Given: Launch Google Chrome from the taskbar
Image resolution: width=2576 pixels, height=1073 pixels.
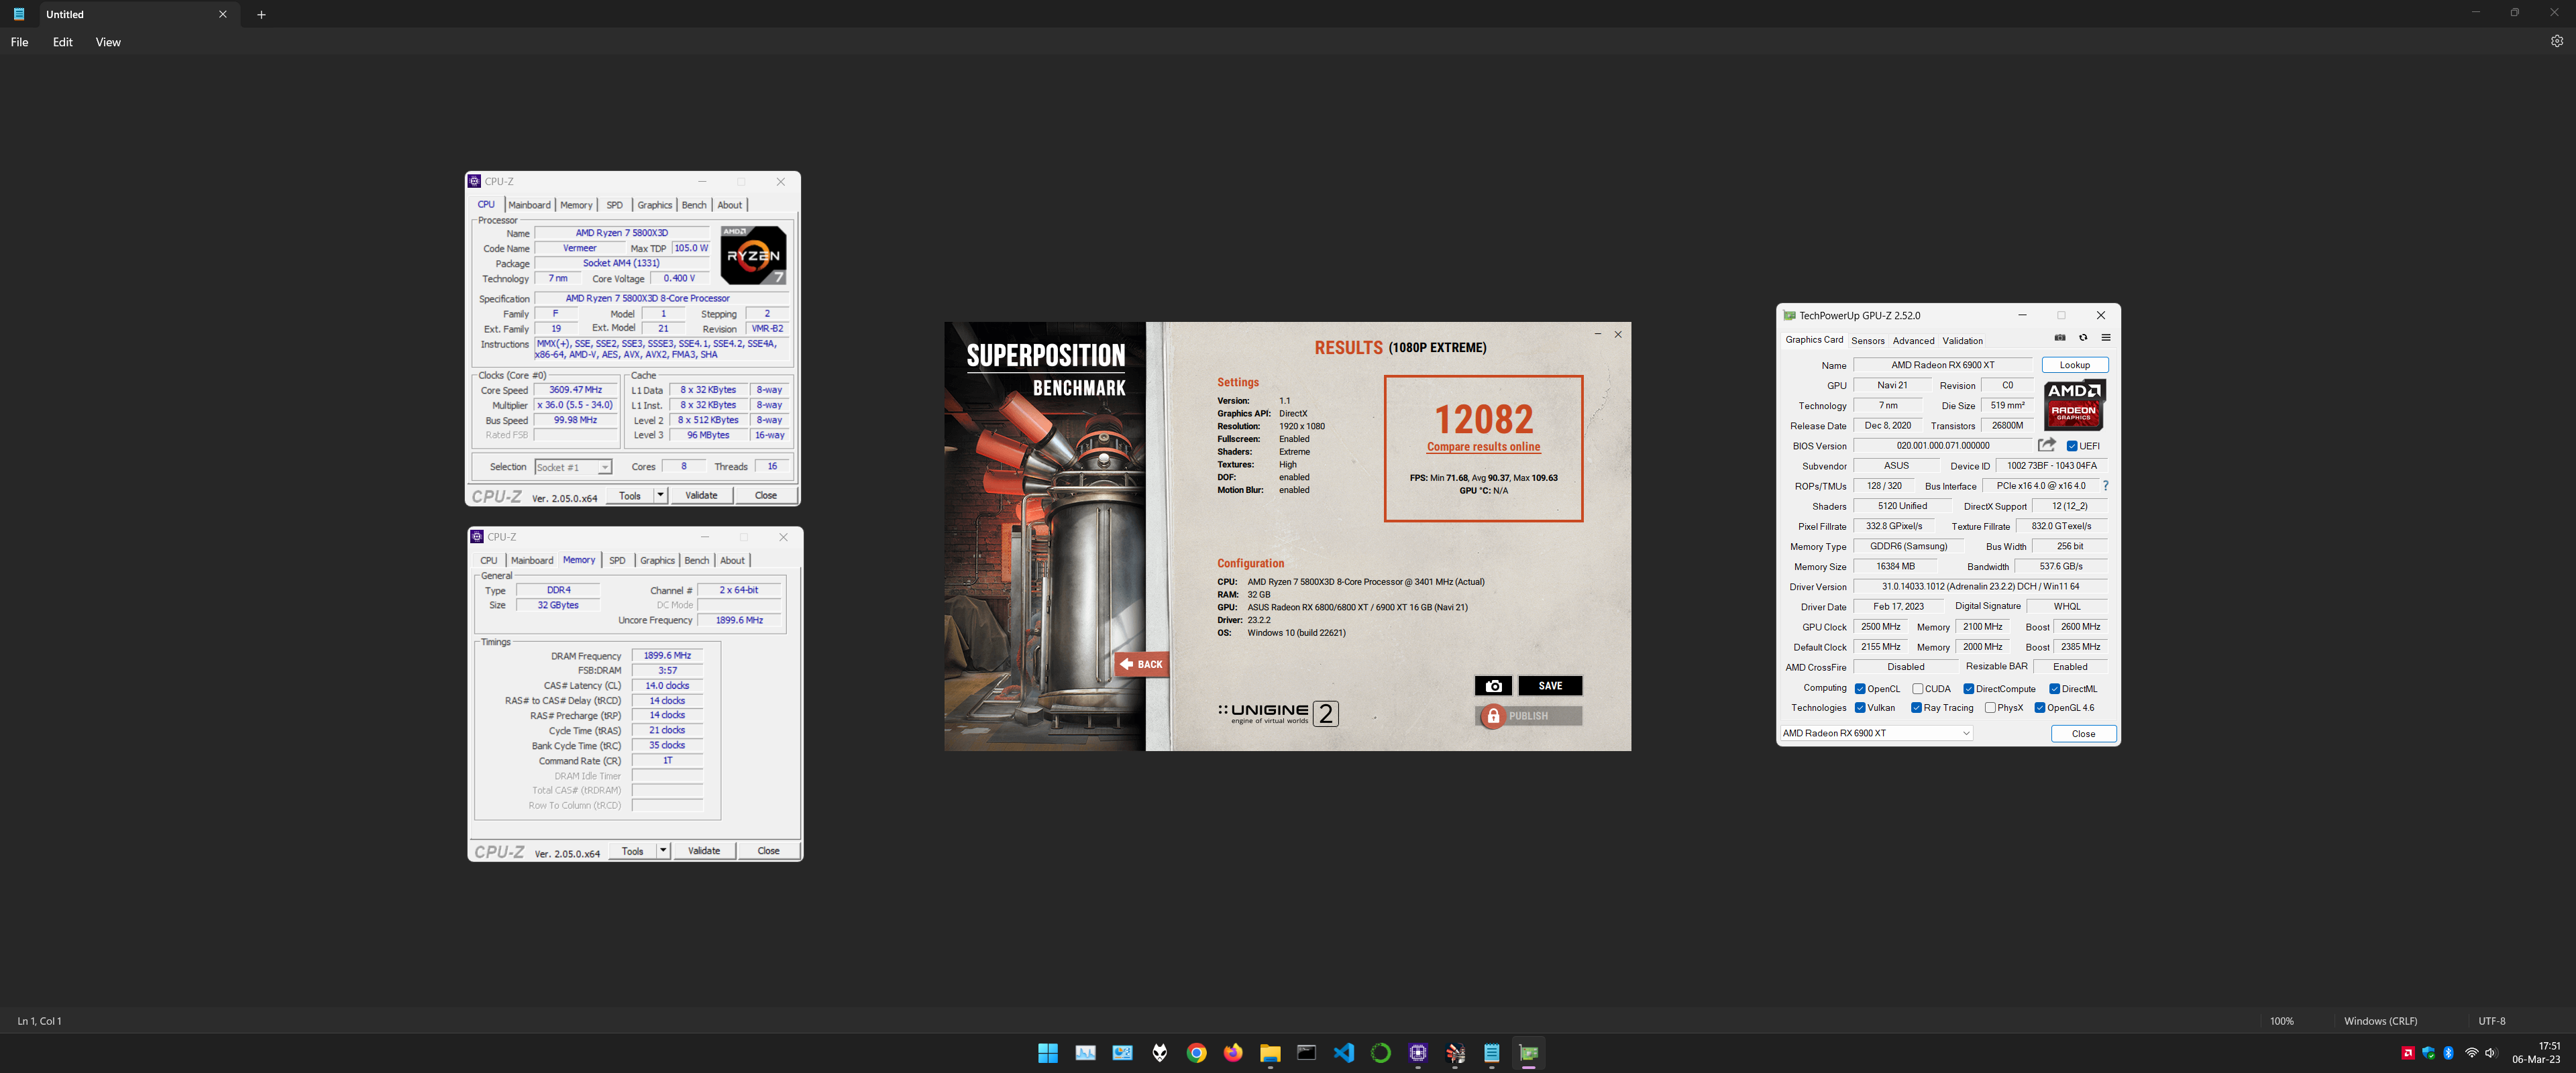Looking at the screenshot, I should (1197, 1053).
